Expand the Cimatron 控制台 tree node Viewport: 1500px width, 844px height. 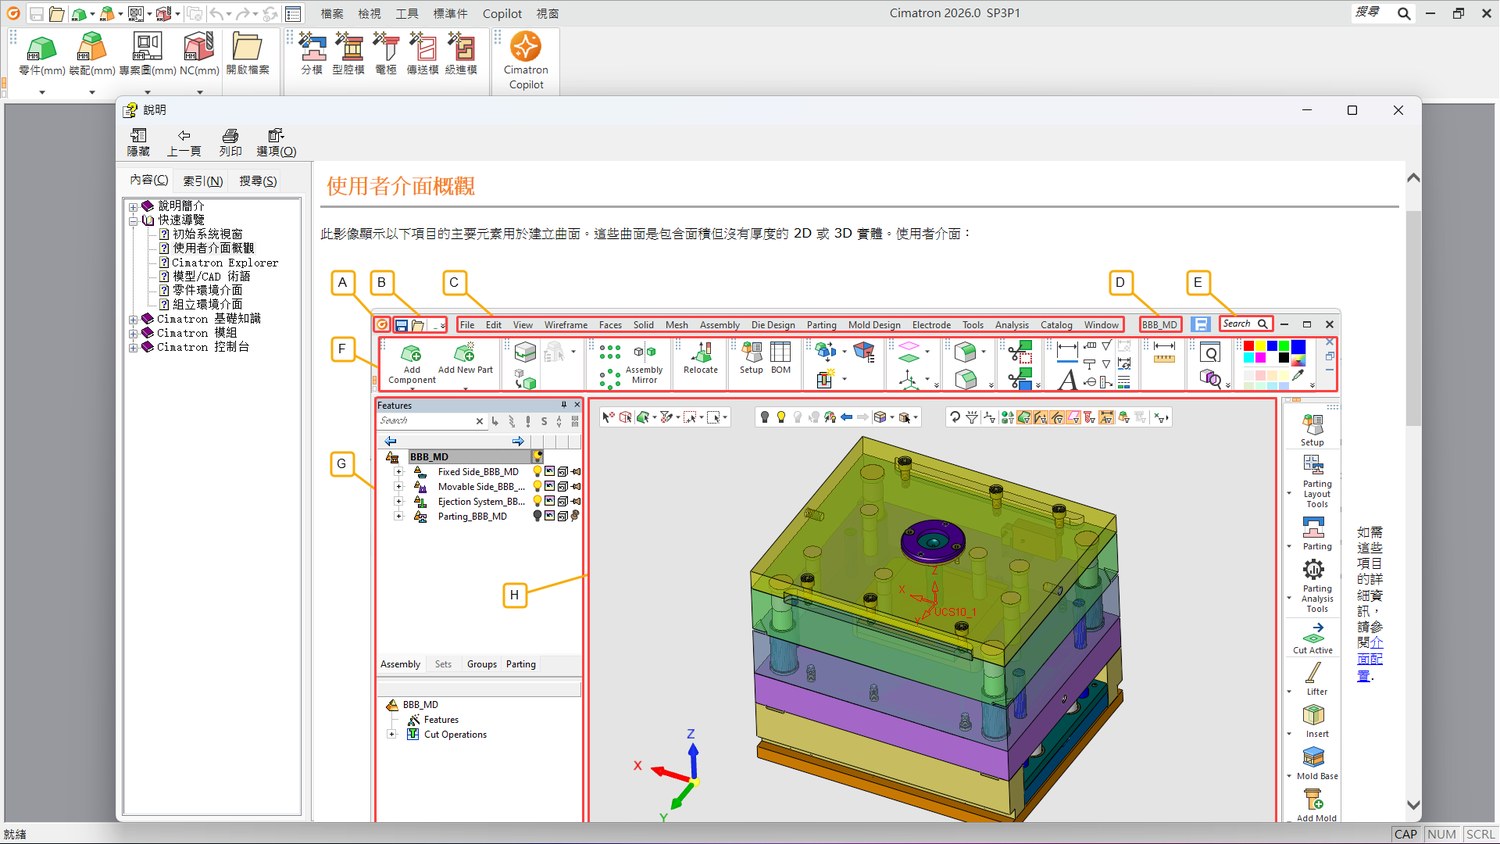point(133,348)
